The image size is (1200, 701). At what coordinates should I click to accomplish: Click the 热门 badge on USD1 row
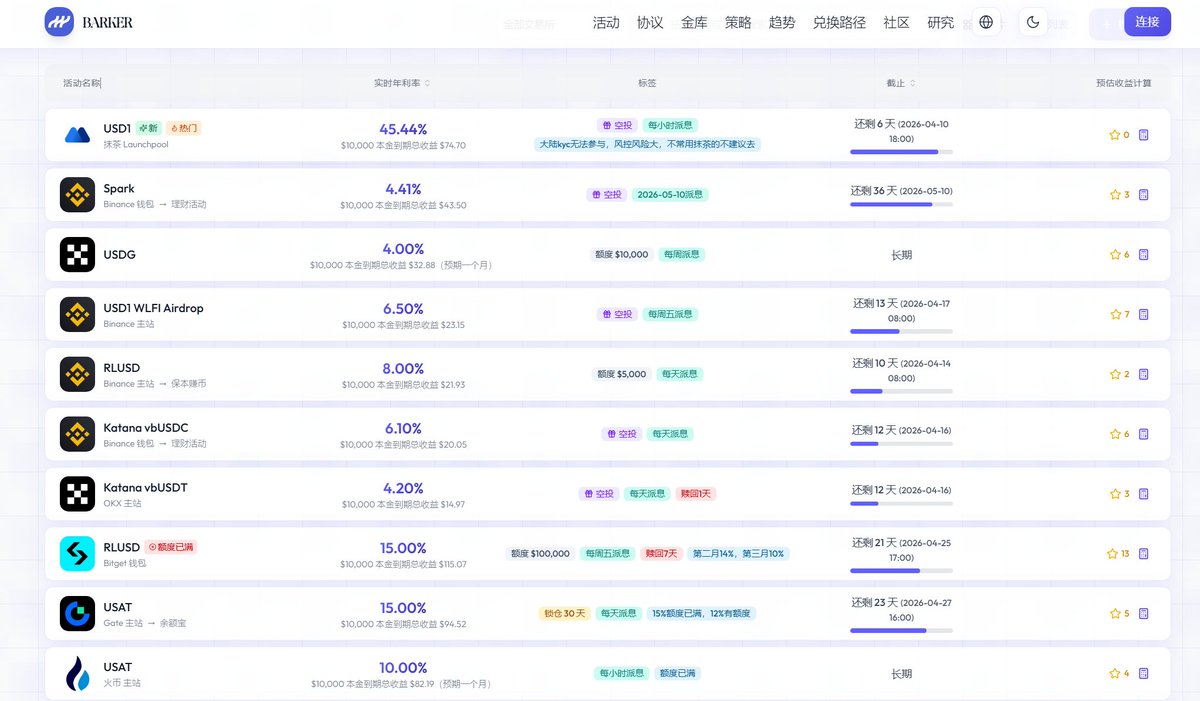coord(183,128)
